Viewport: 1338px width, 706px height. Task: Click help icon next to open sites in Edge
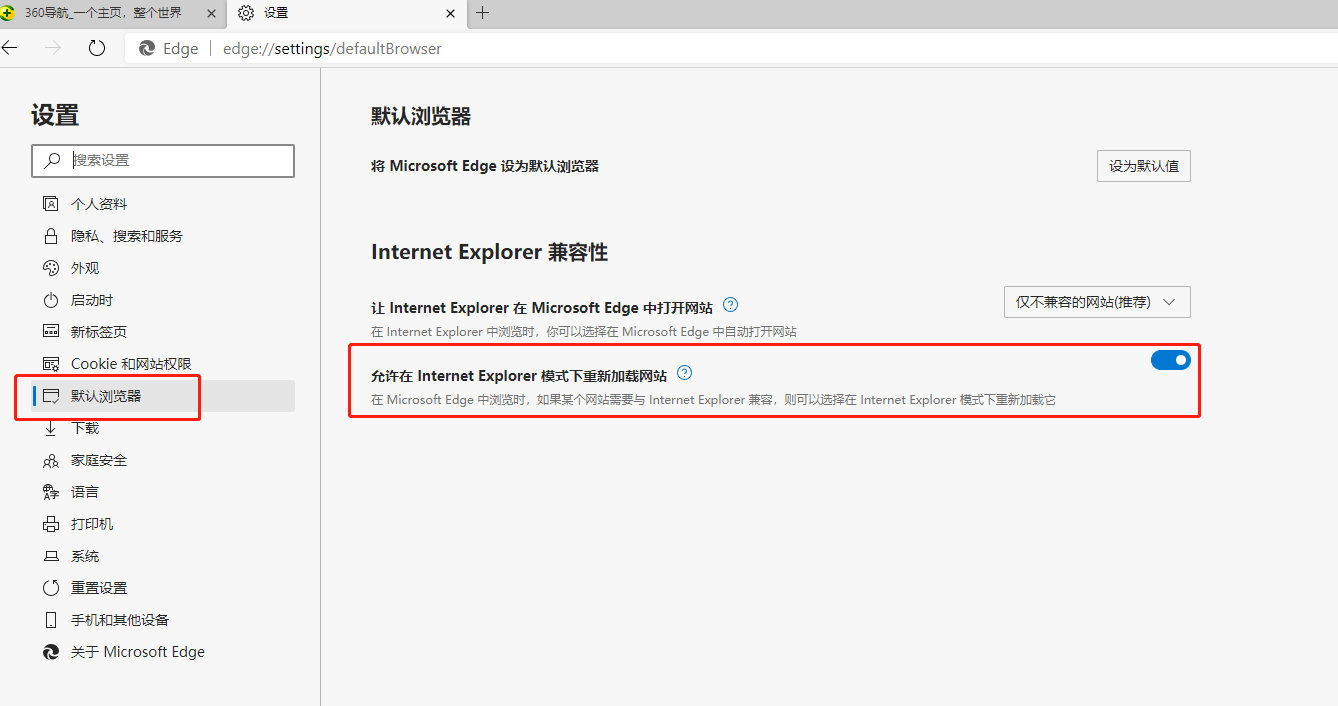[x=730, y=305]
